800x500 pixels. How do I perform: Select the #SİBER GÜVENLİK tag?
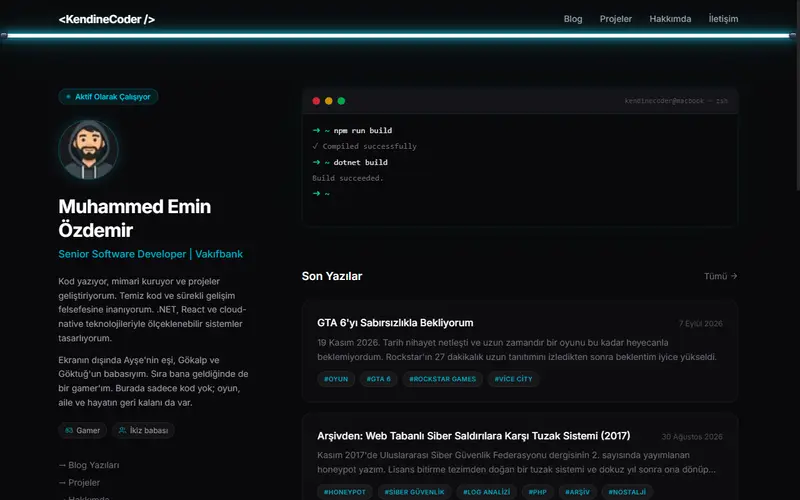pyautogui.click(x=414, y=492)
